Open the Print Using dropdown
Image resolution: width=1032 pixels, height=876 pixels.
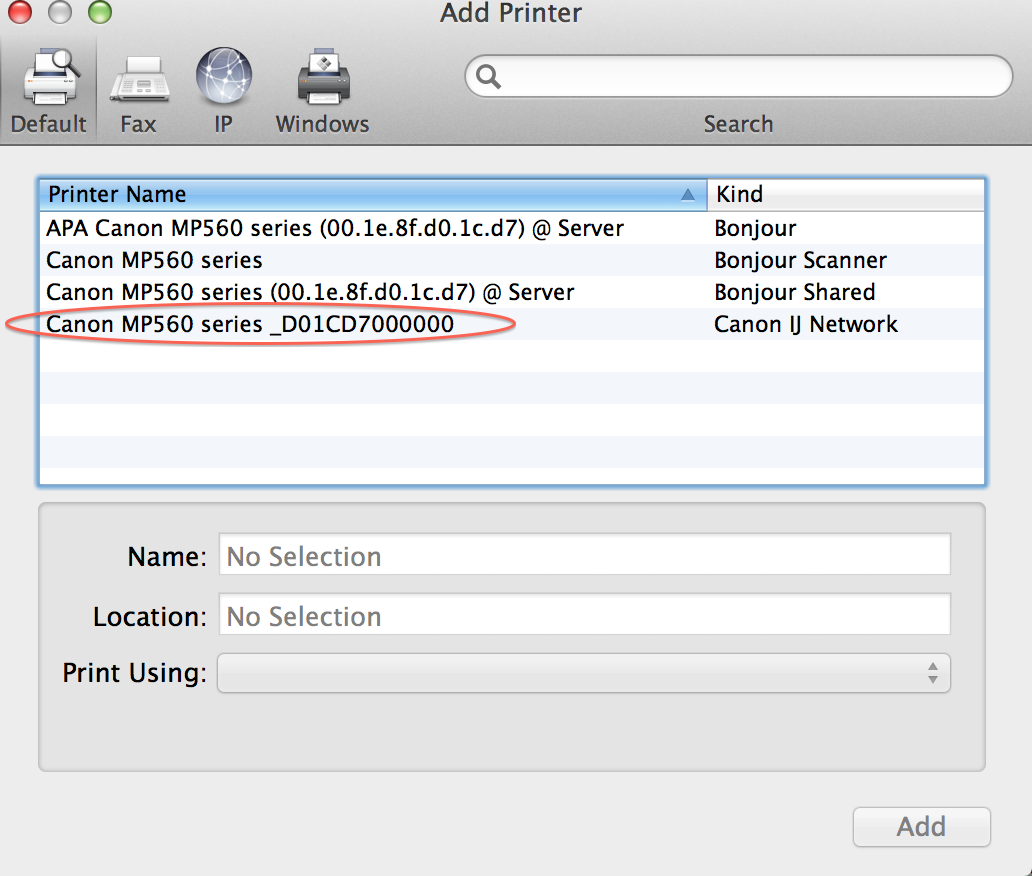point(584,673)
